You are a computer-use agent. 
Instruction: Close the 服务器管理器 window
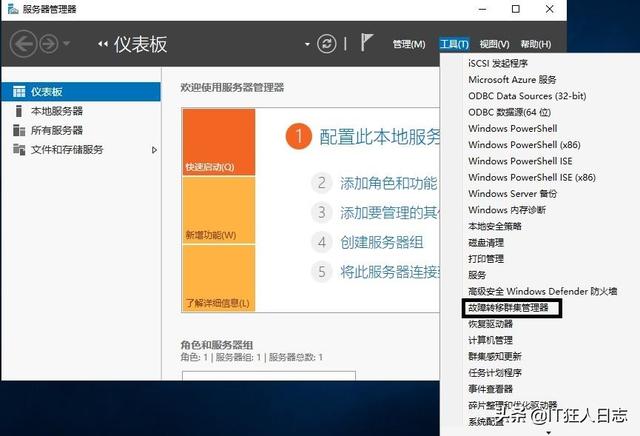click(x=549, y=9)
